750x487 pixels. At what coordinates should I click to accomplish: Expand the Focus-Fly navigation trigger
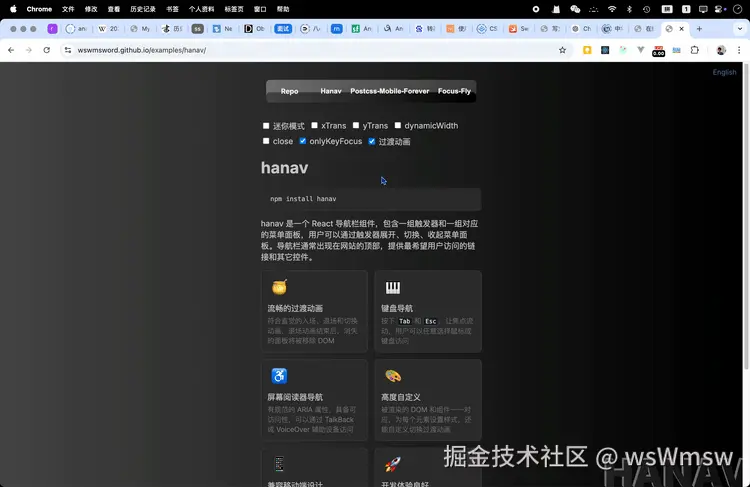pos(454,91)
